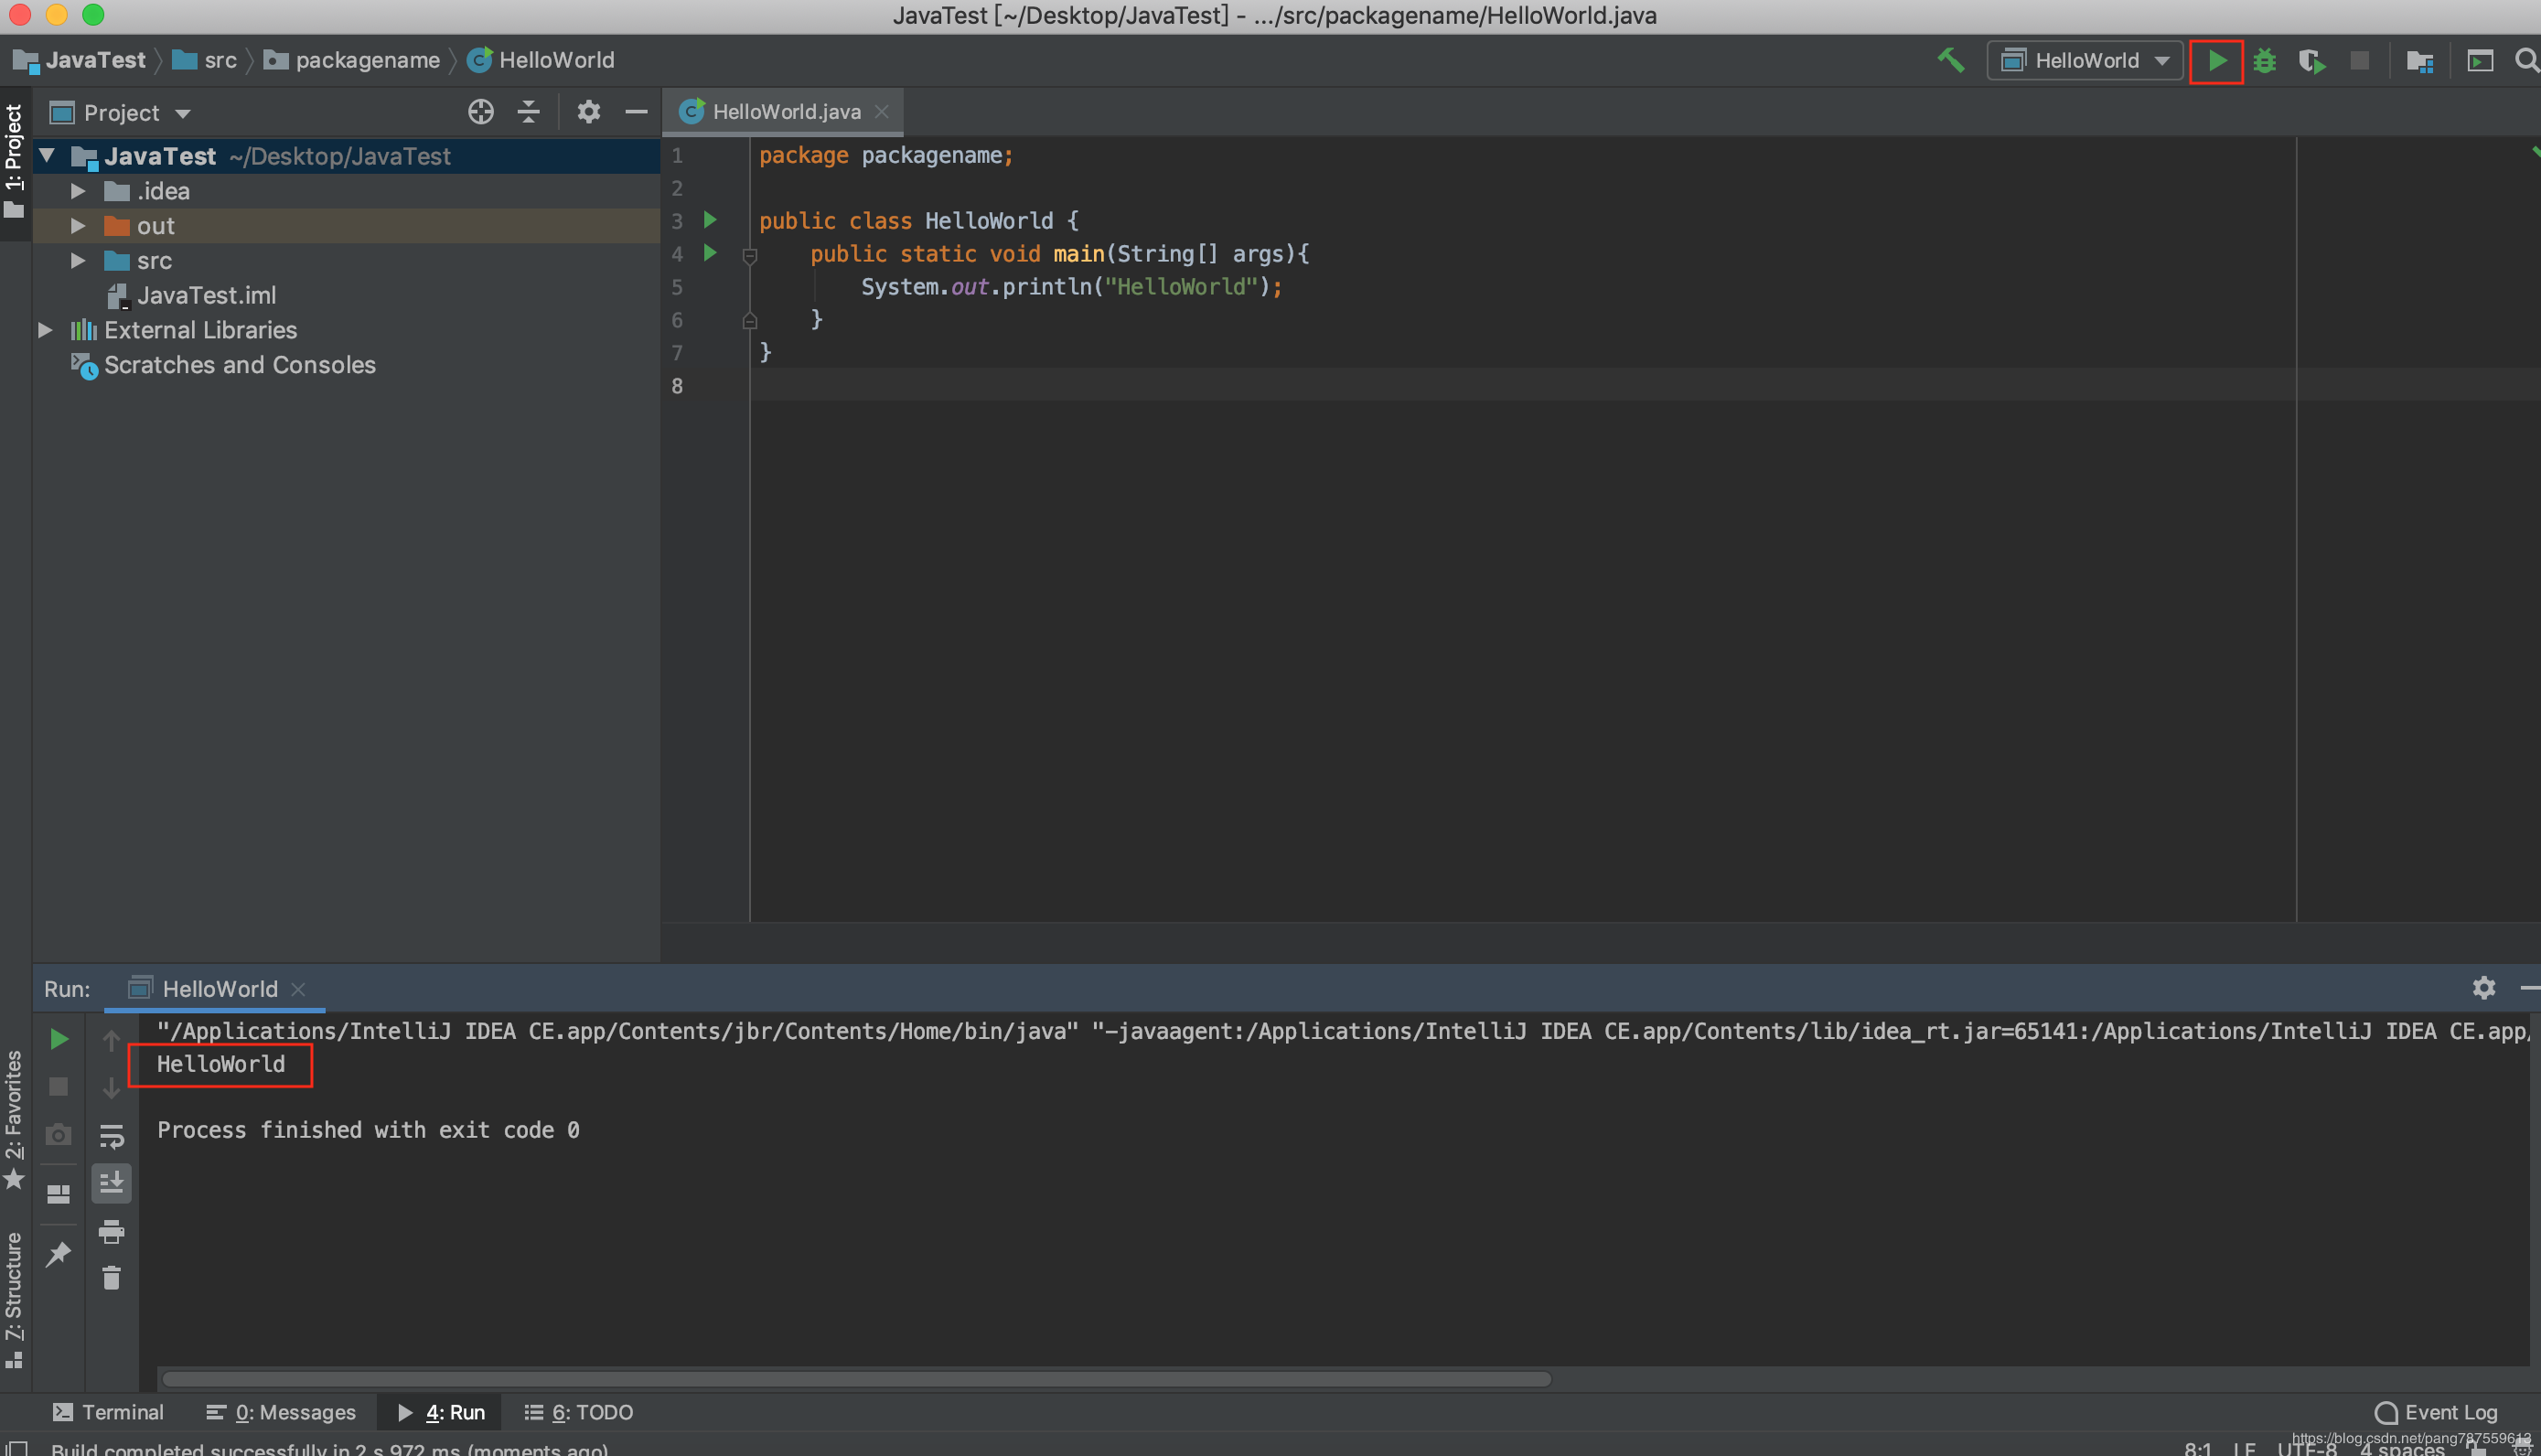The height and width of the screenshot is (1456, 2541).
Task: Open the 6: TODO tool window tab
Action: pos(579,1412)
